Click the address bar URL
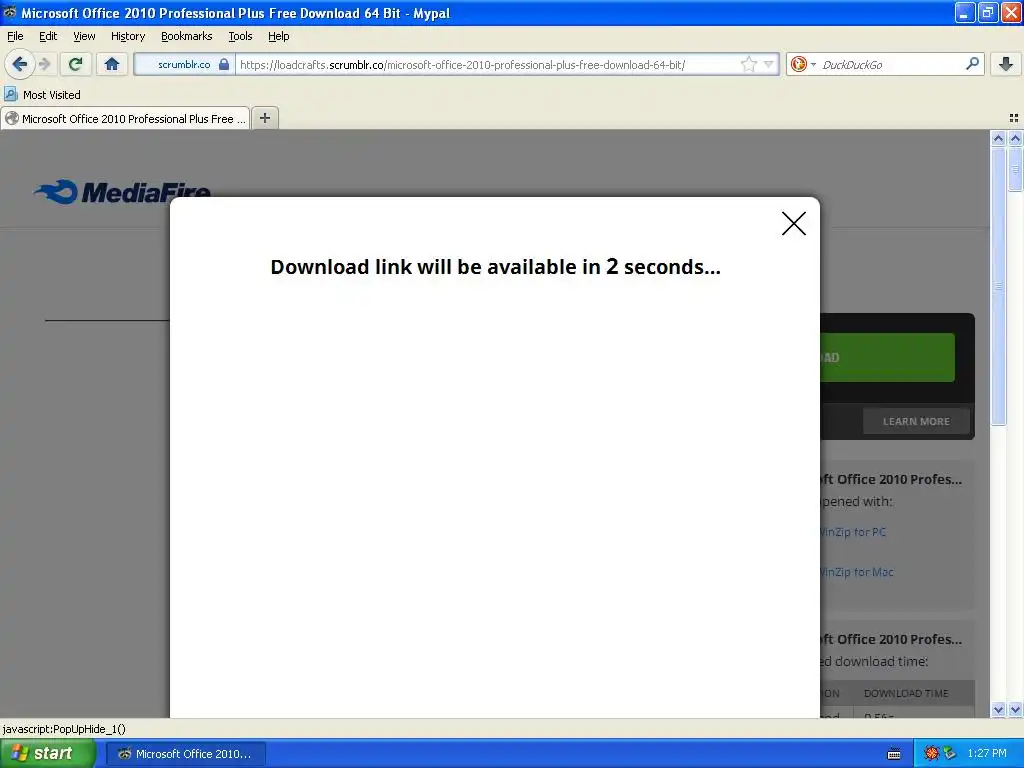Screen dimensions: 1024x768 pyautogui.click(x=462, y=65)
